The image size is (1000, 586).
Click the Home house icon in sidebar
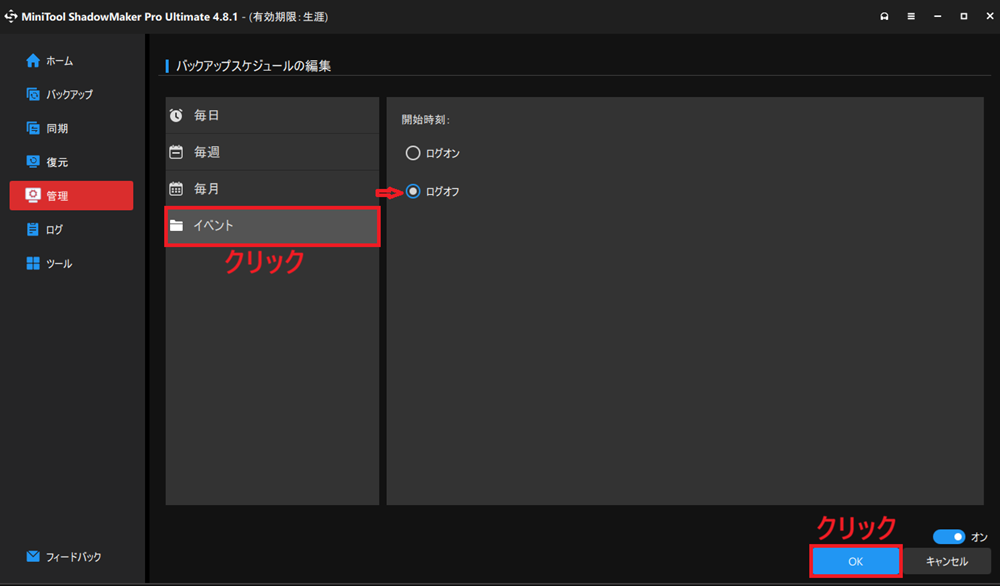click(33, 61)
